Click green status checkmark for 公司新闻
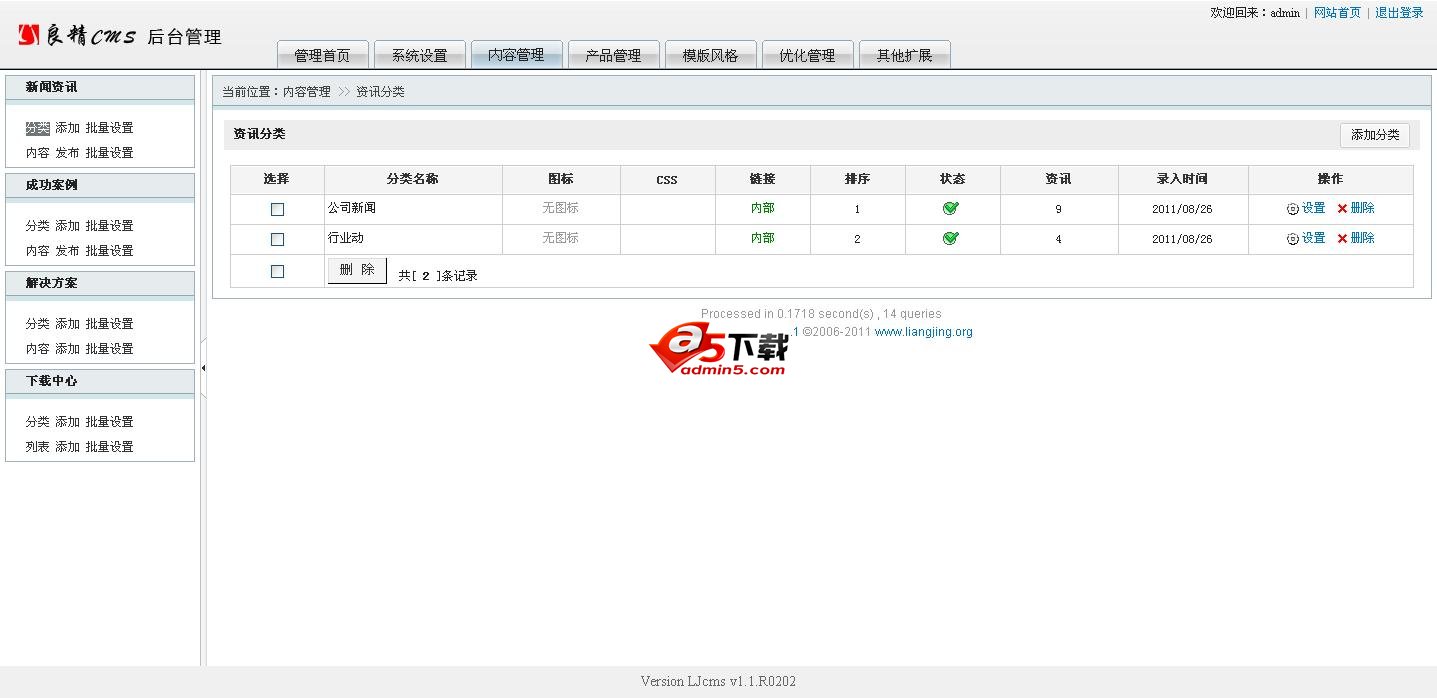Viewport: 1437px width, 698px height. point(951,208)
